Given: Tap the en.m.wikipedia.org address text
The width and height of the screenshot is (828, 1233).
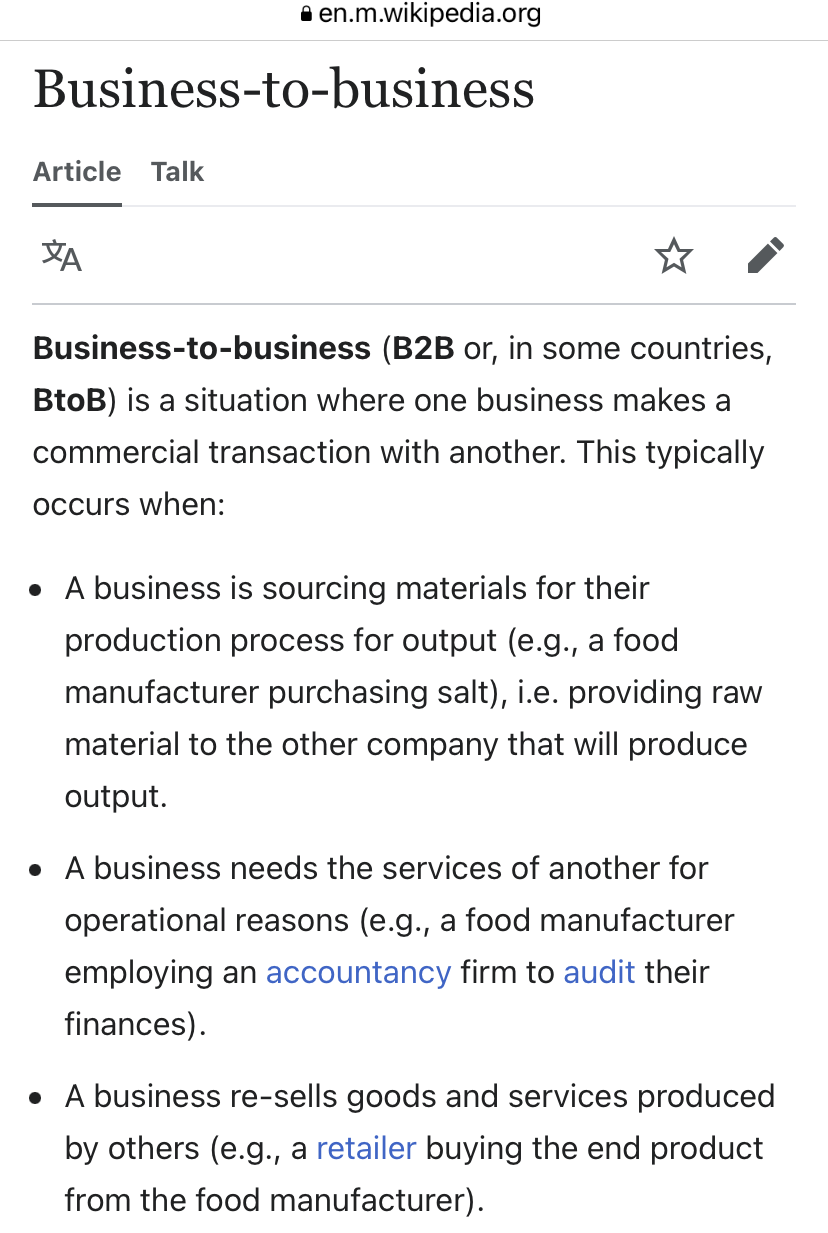Looking at the screenshot, I should [x=430, y=15].
